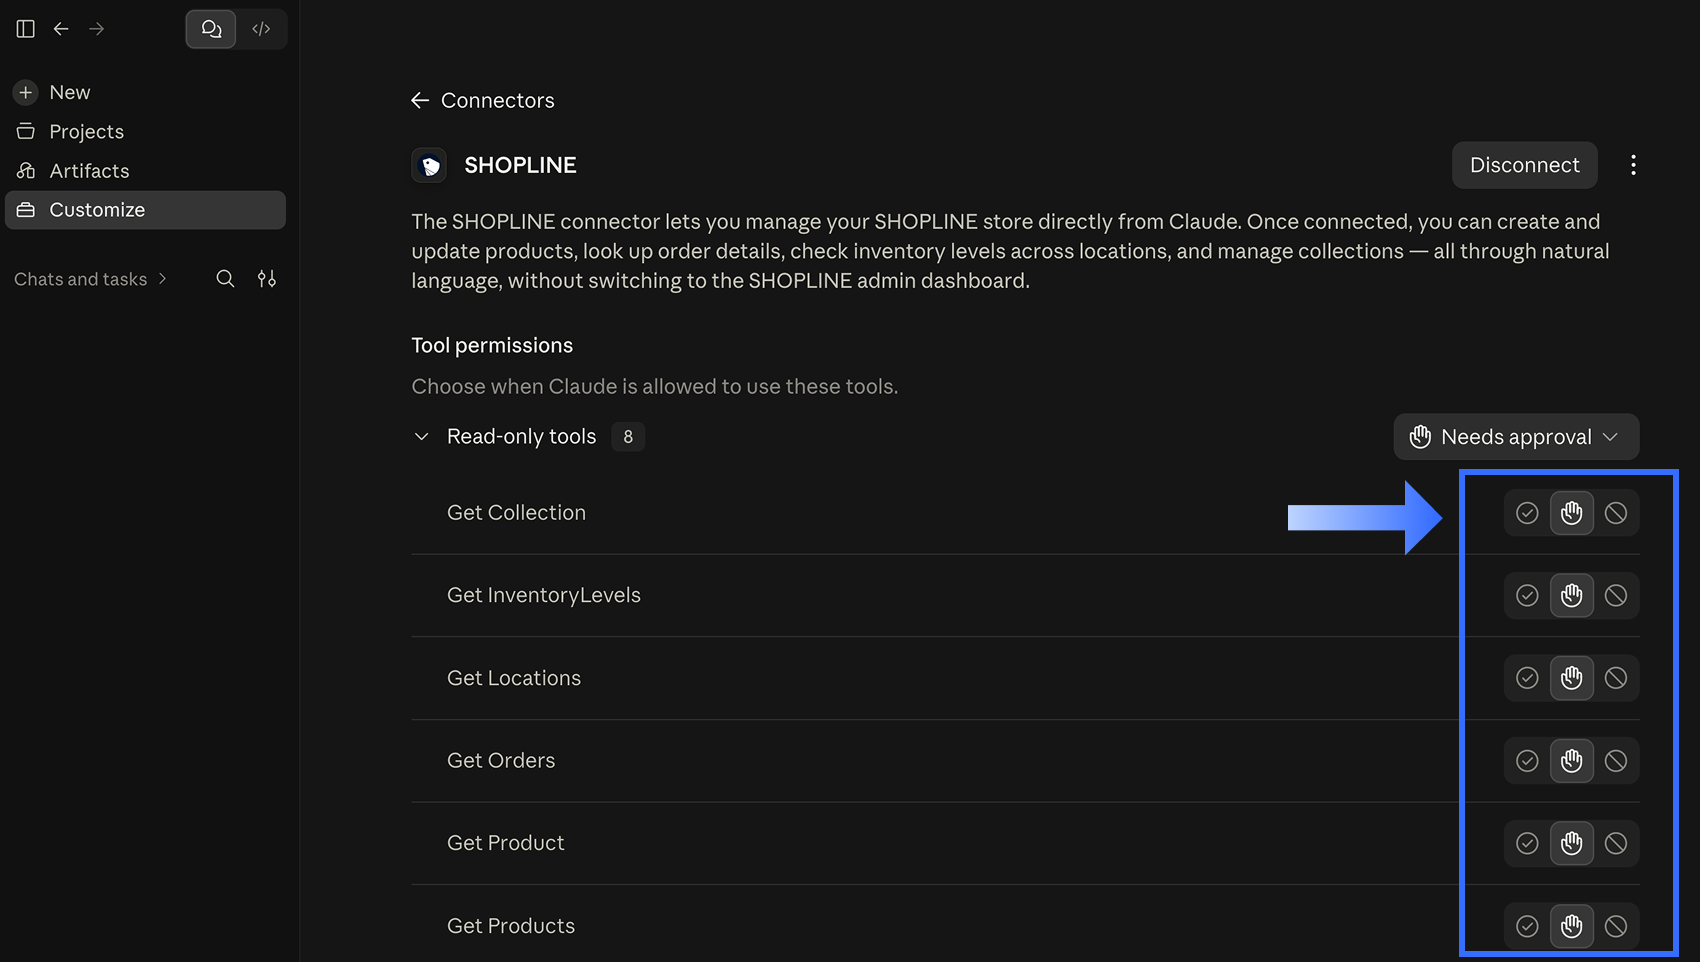Viewport: 1700px width, 962px height.
Task: Toggle the sidebar panel icon
Action: (x=26, y=29)
